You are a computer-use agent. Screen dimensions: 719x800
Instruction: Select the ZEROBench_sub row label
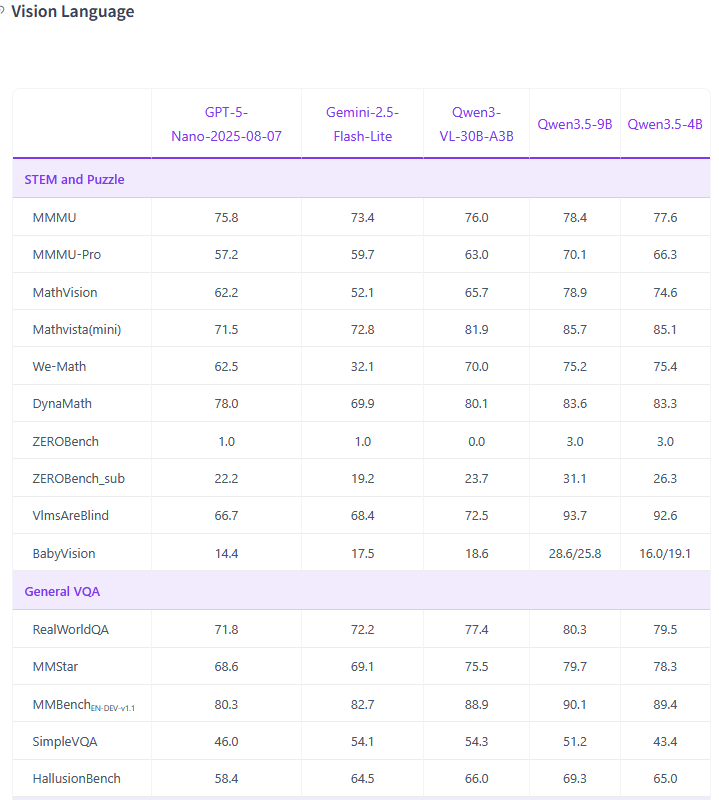tap(79, 479)
